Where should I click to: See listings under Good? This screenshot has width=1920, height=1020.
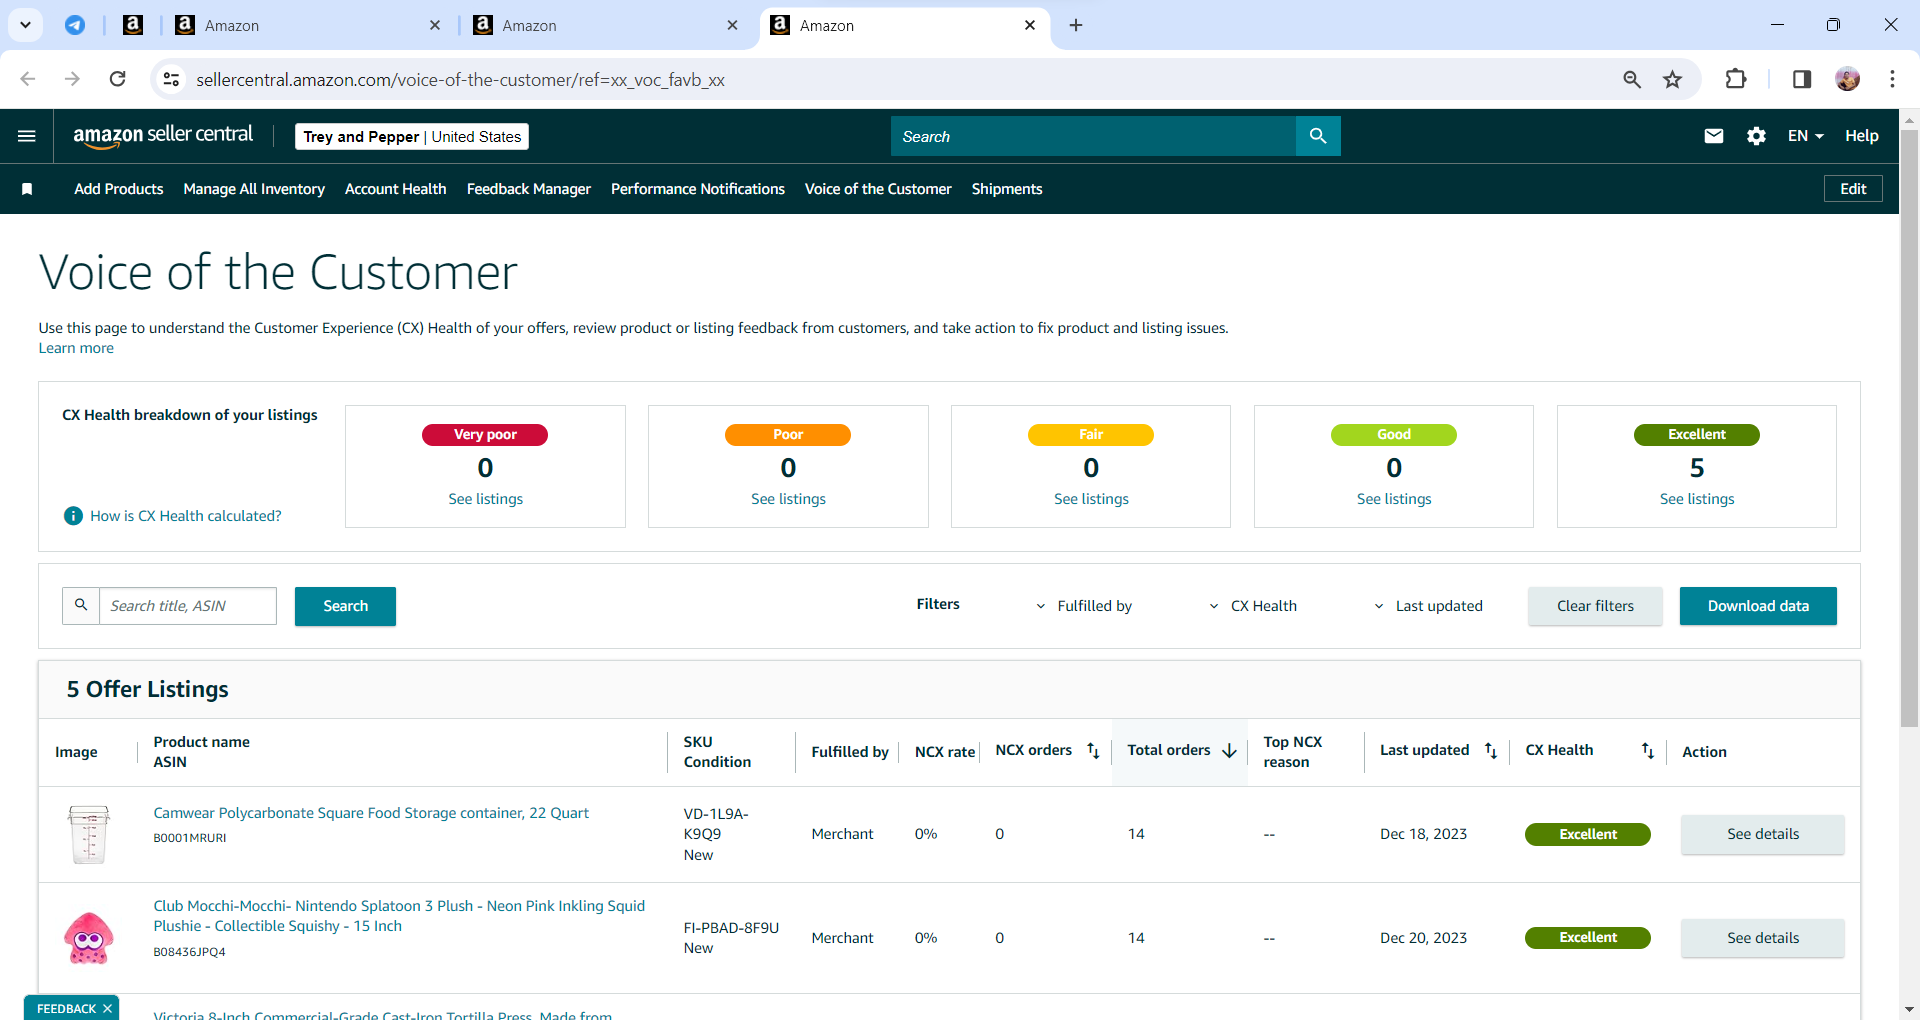(1394, 499)
